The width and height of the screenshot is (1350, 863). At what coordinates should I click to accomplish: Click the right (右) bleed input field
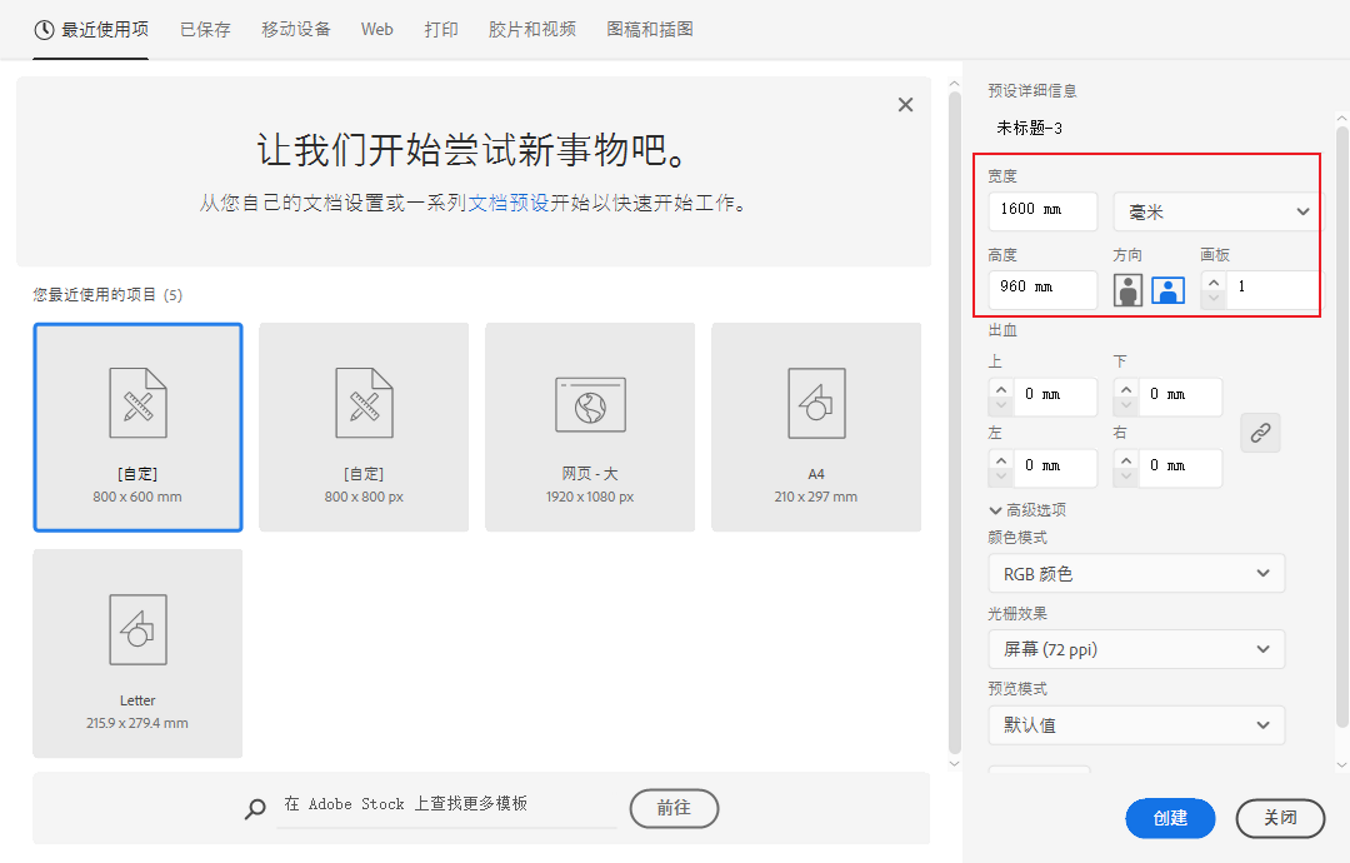pos(1180,468)
